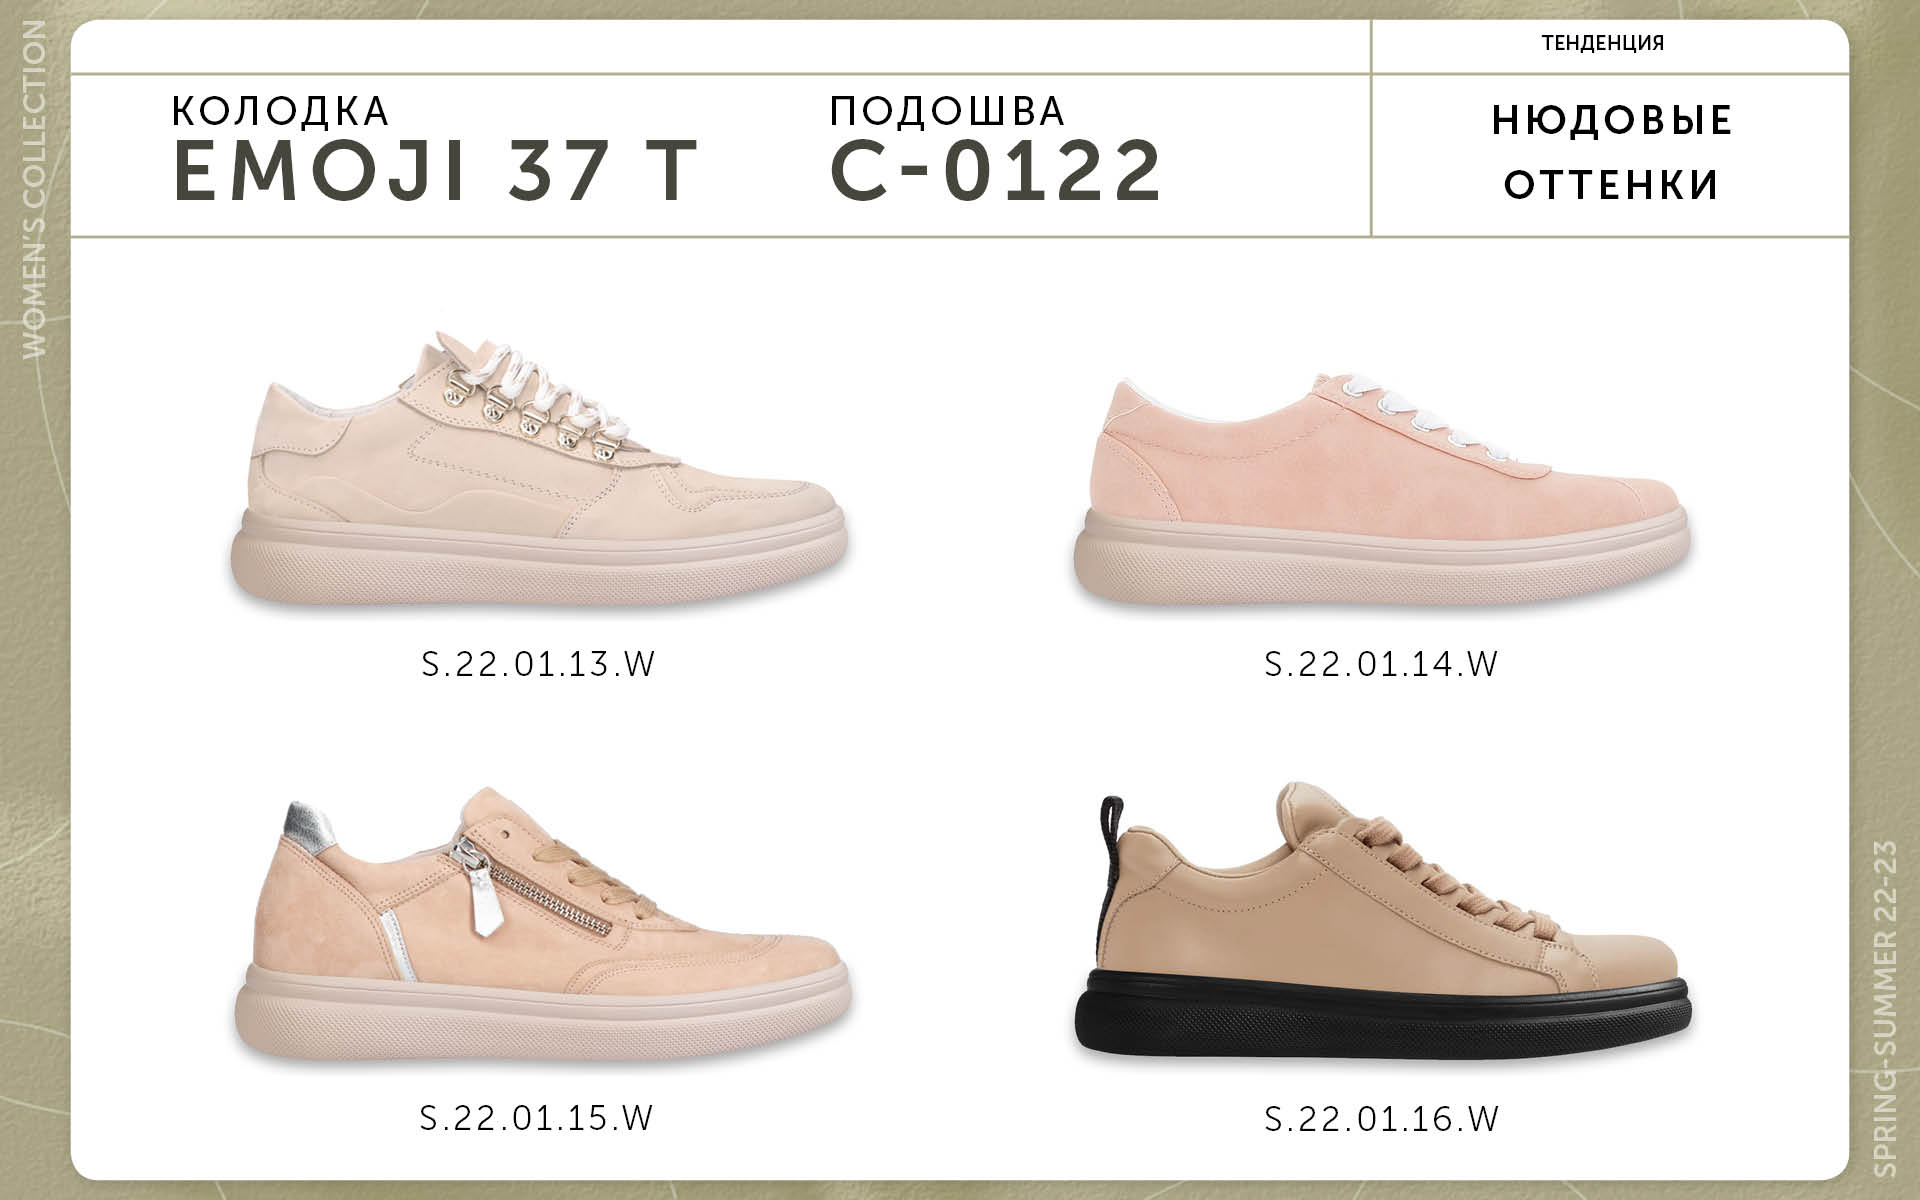Click the beige sneaker with metal hooks
This screenshot has height=1200, width=1920.
coord(540,468)
